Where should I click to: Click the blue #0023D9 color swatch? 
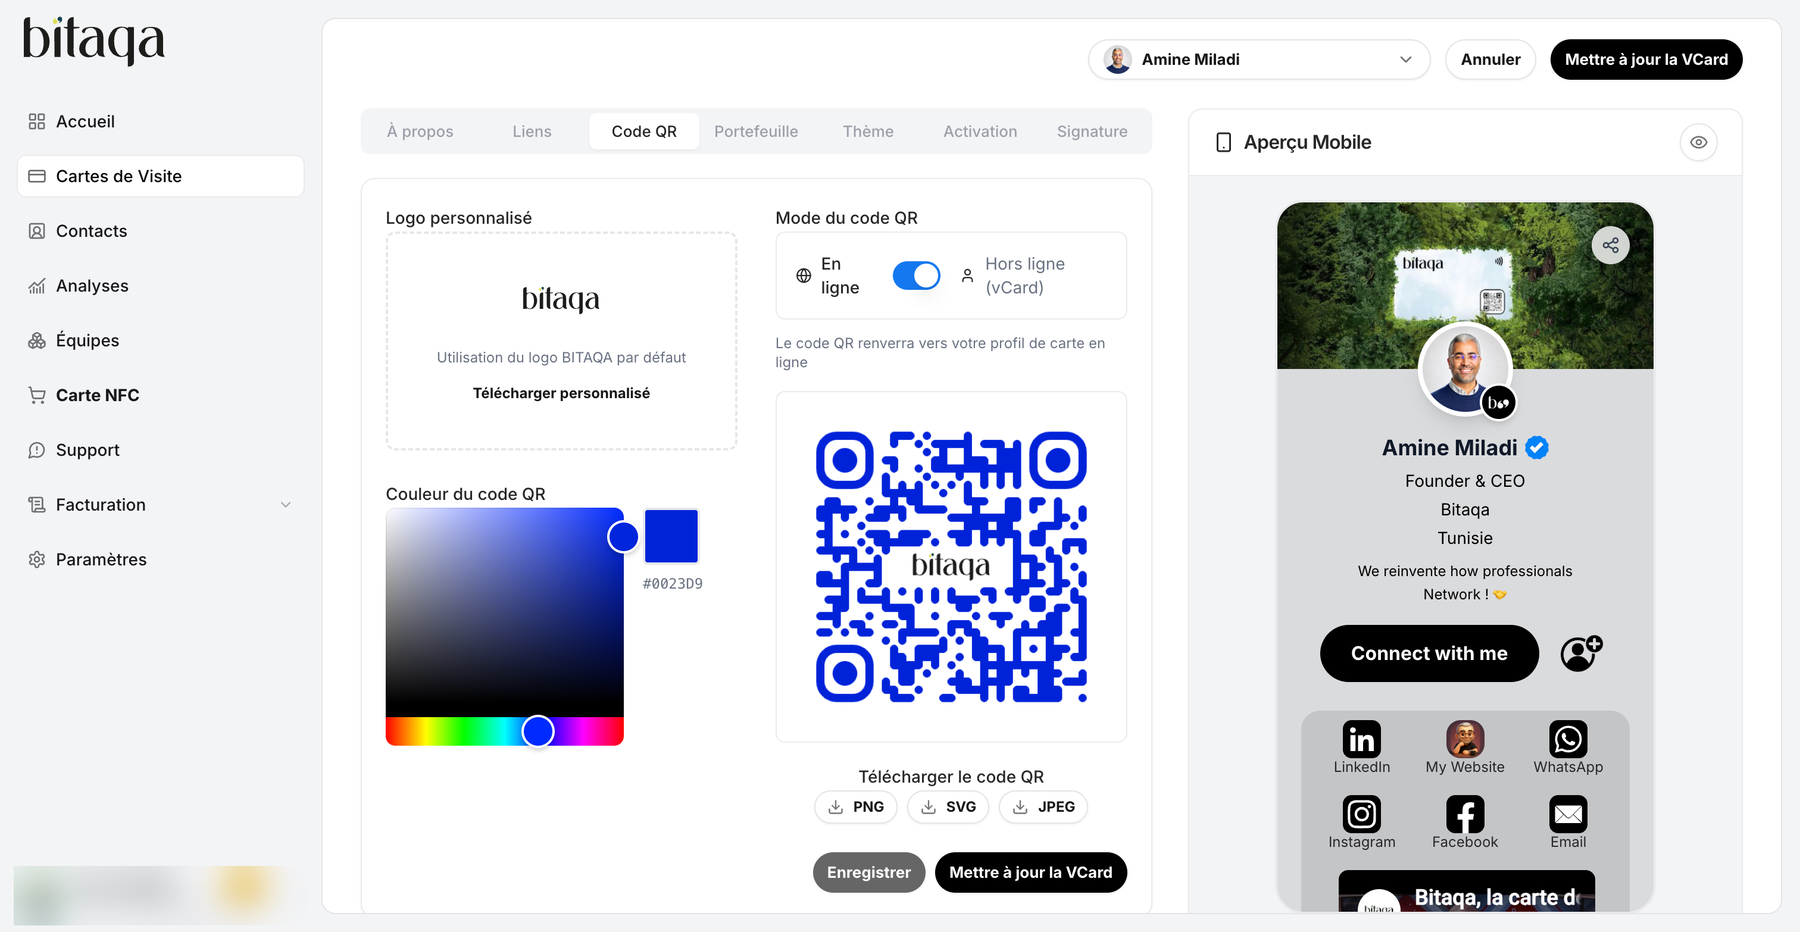tap(671, 536)
